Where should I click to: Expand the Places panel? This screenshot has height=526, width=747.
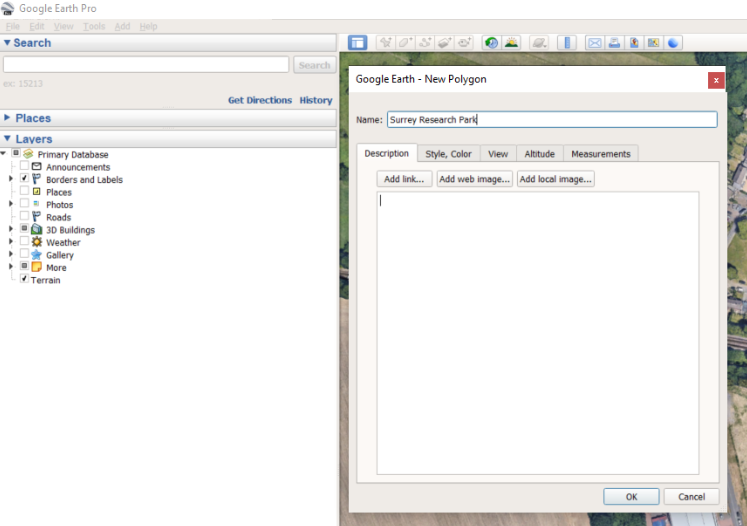point(8,118)
